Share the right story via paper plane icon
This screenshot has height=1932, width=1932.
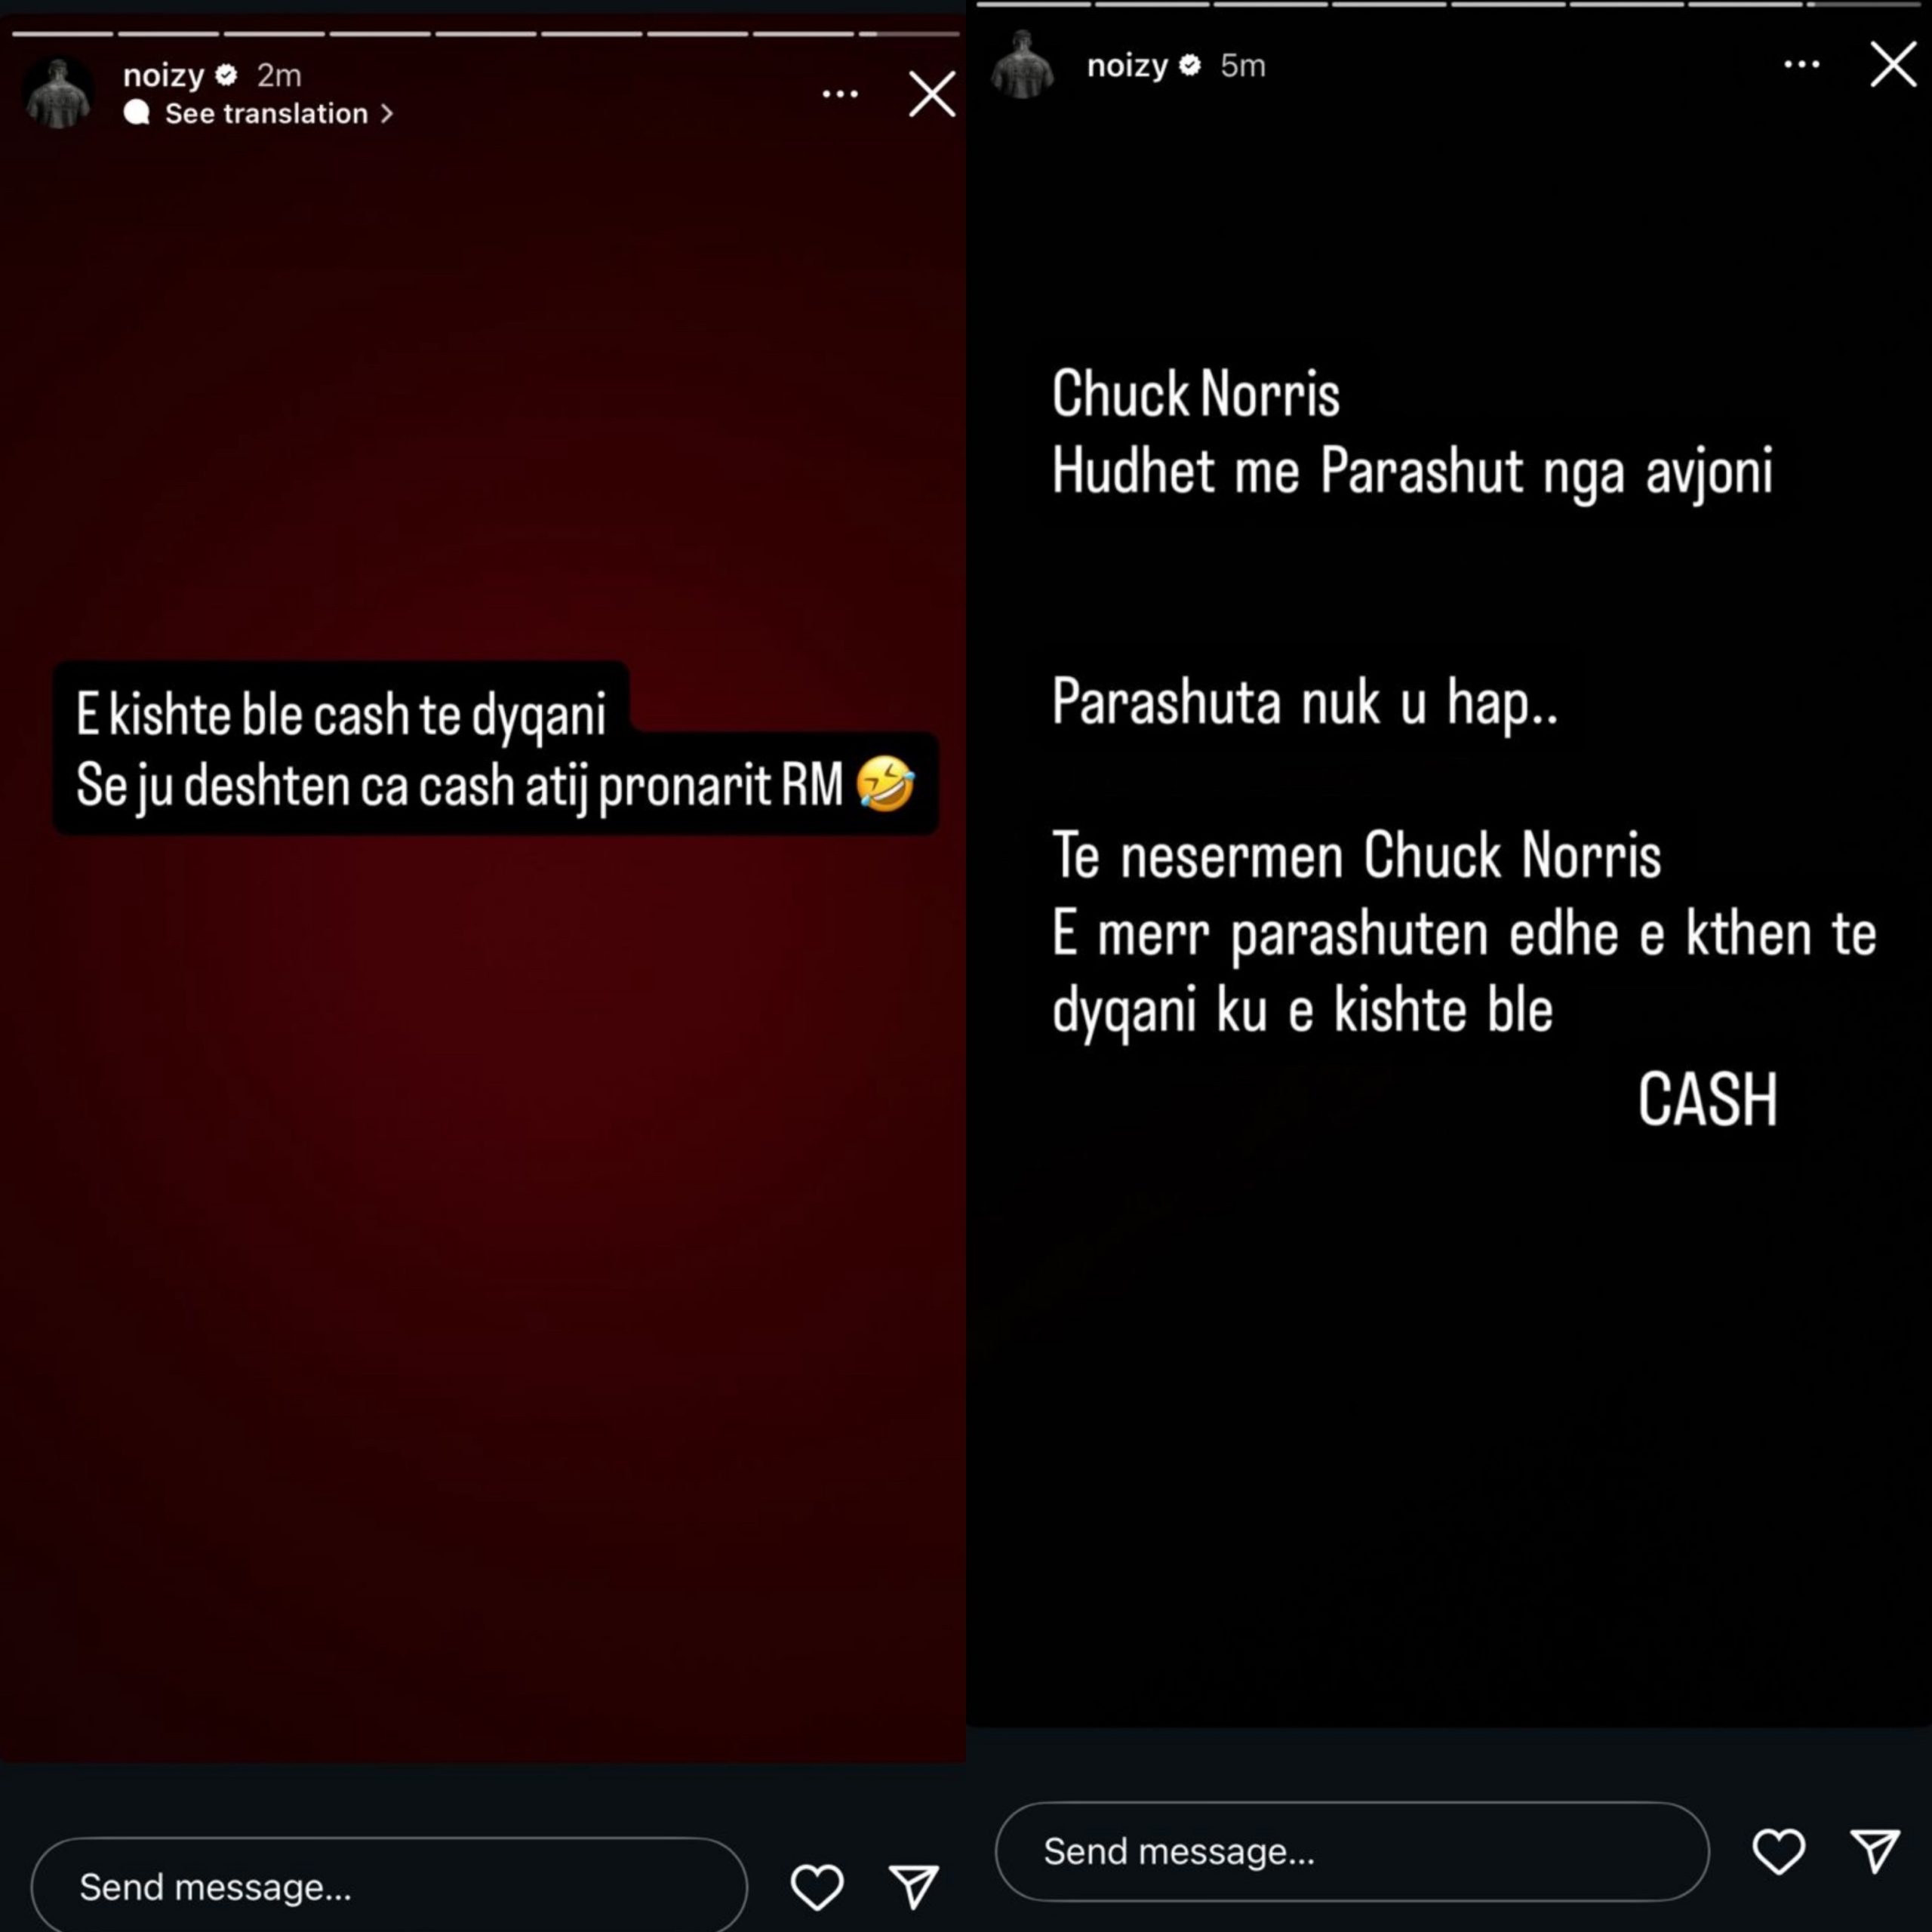tap(1875, 1851)
